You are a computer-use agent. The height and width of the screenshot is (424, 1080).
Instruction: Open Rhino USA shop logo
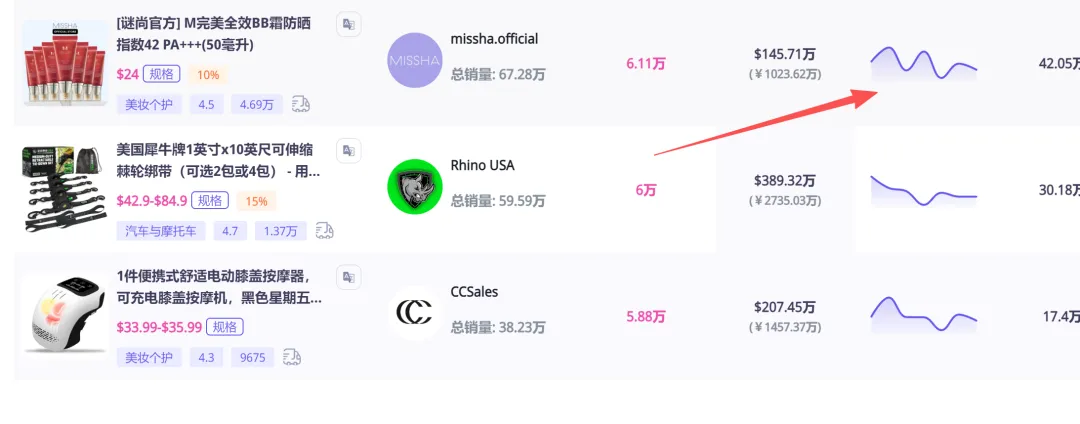[x=414, y=186]
